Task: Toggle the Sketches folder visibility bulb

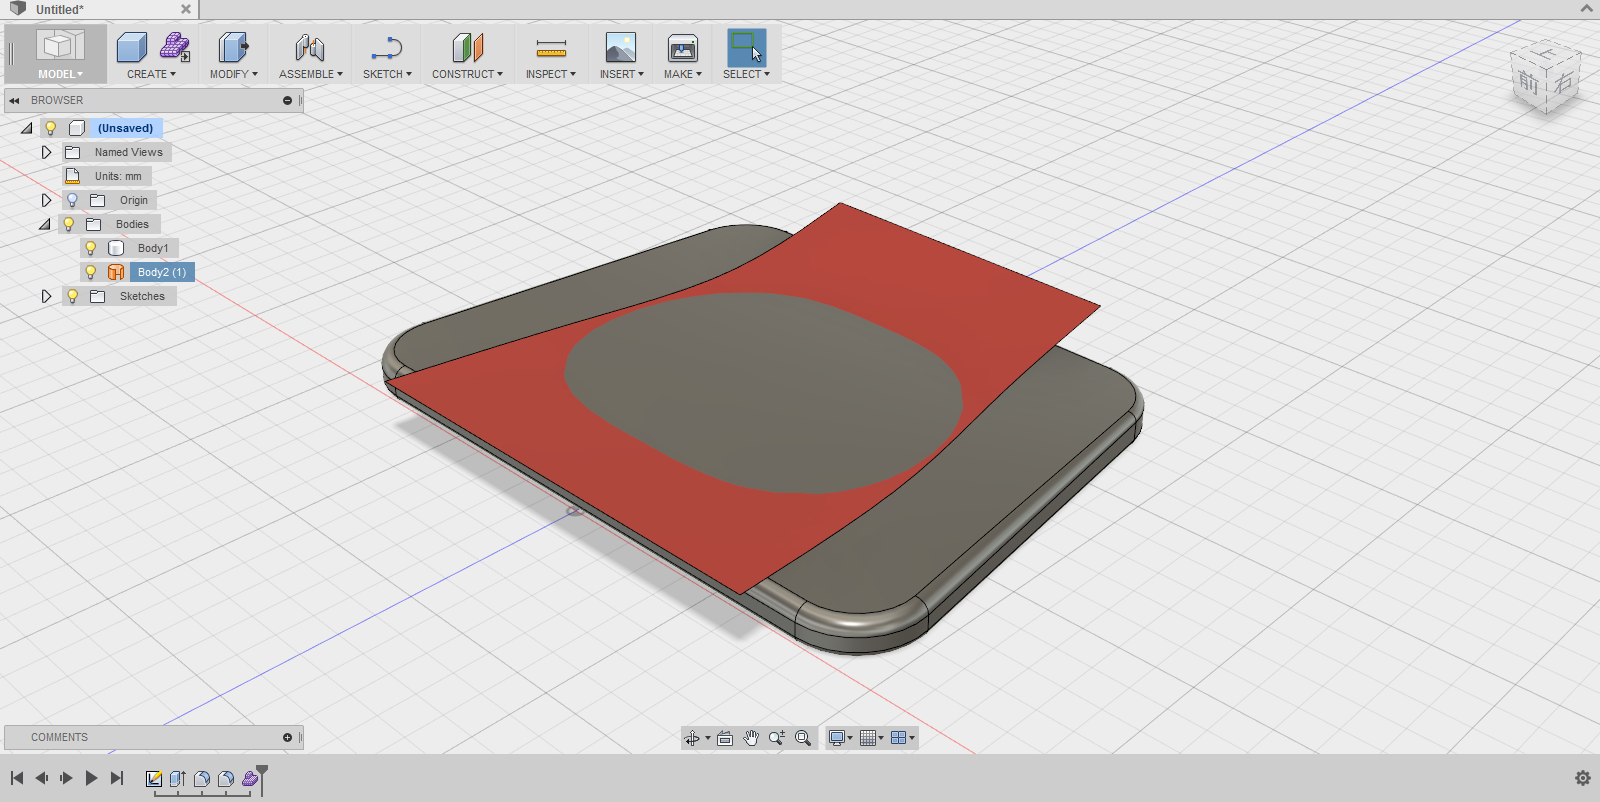Action: pyautogui.click(x=72, y=296)
